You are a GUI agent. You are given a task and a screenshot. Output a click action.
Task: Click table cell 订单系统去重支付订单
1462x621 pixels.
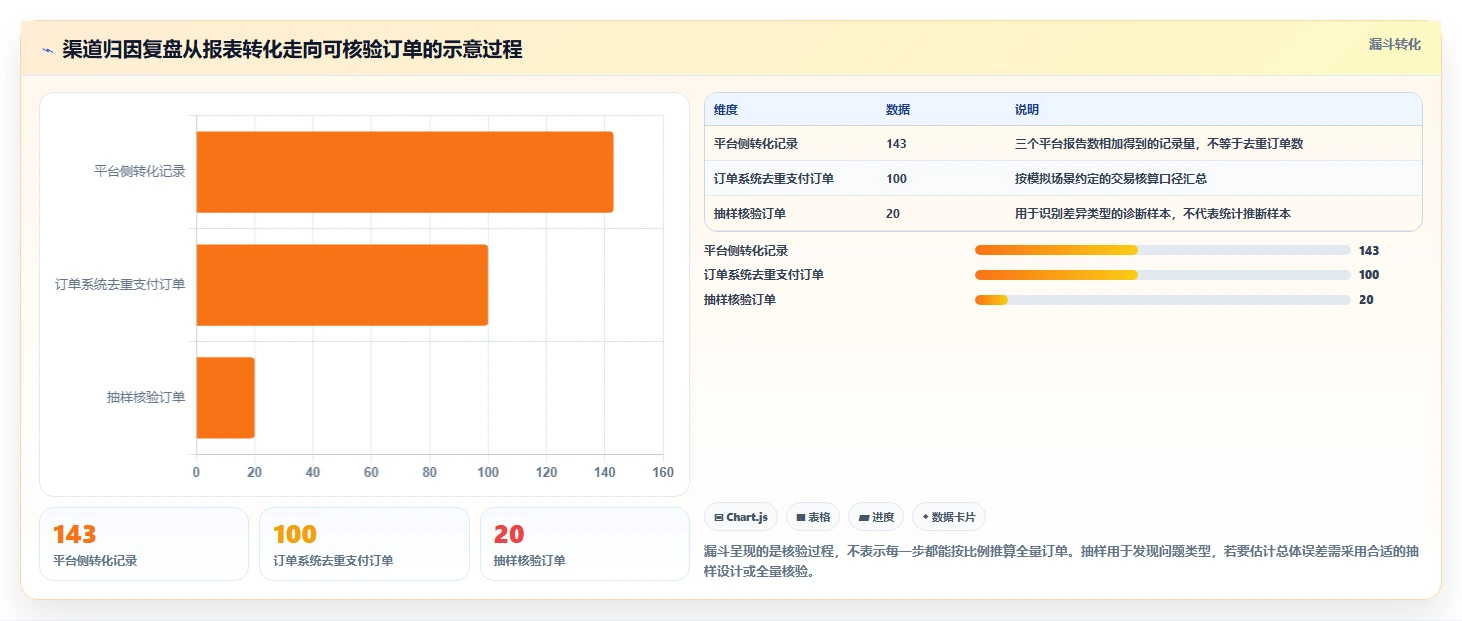coord(774,179)
